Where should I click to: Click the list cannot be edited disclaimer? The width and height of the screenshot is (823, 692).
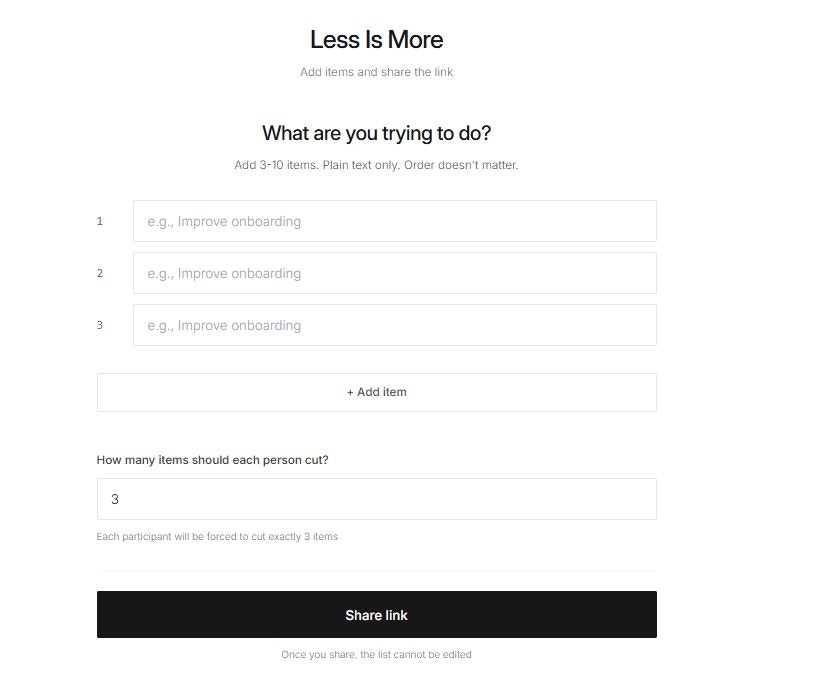click(x=376, y=655)
